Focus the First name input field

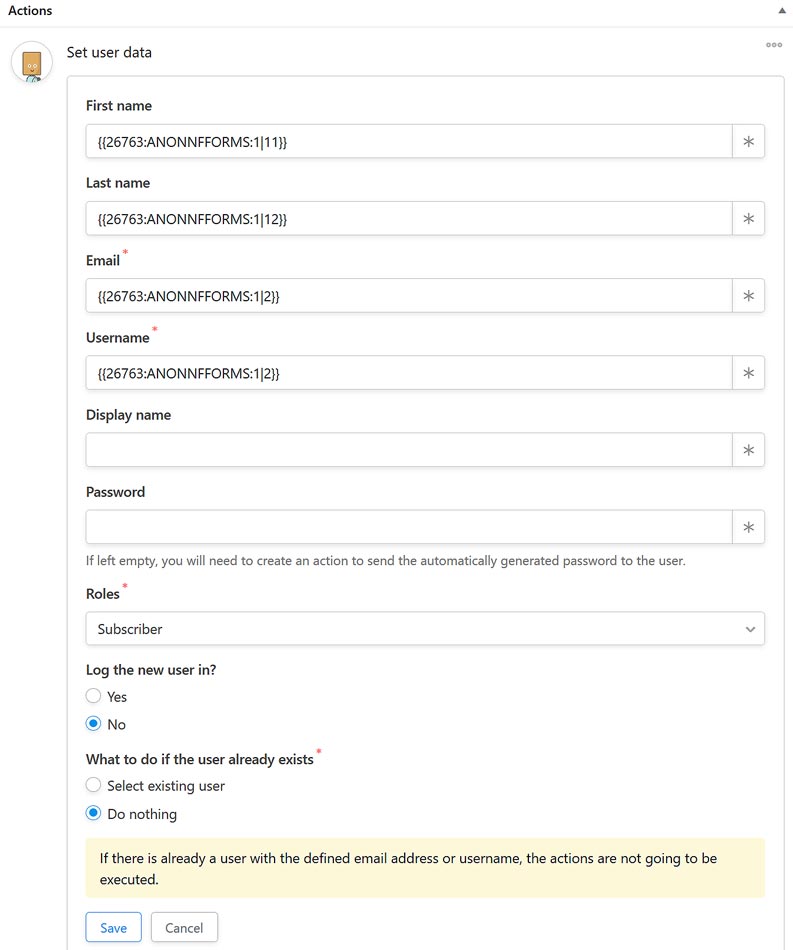(409, 142)
